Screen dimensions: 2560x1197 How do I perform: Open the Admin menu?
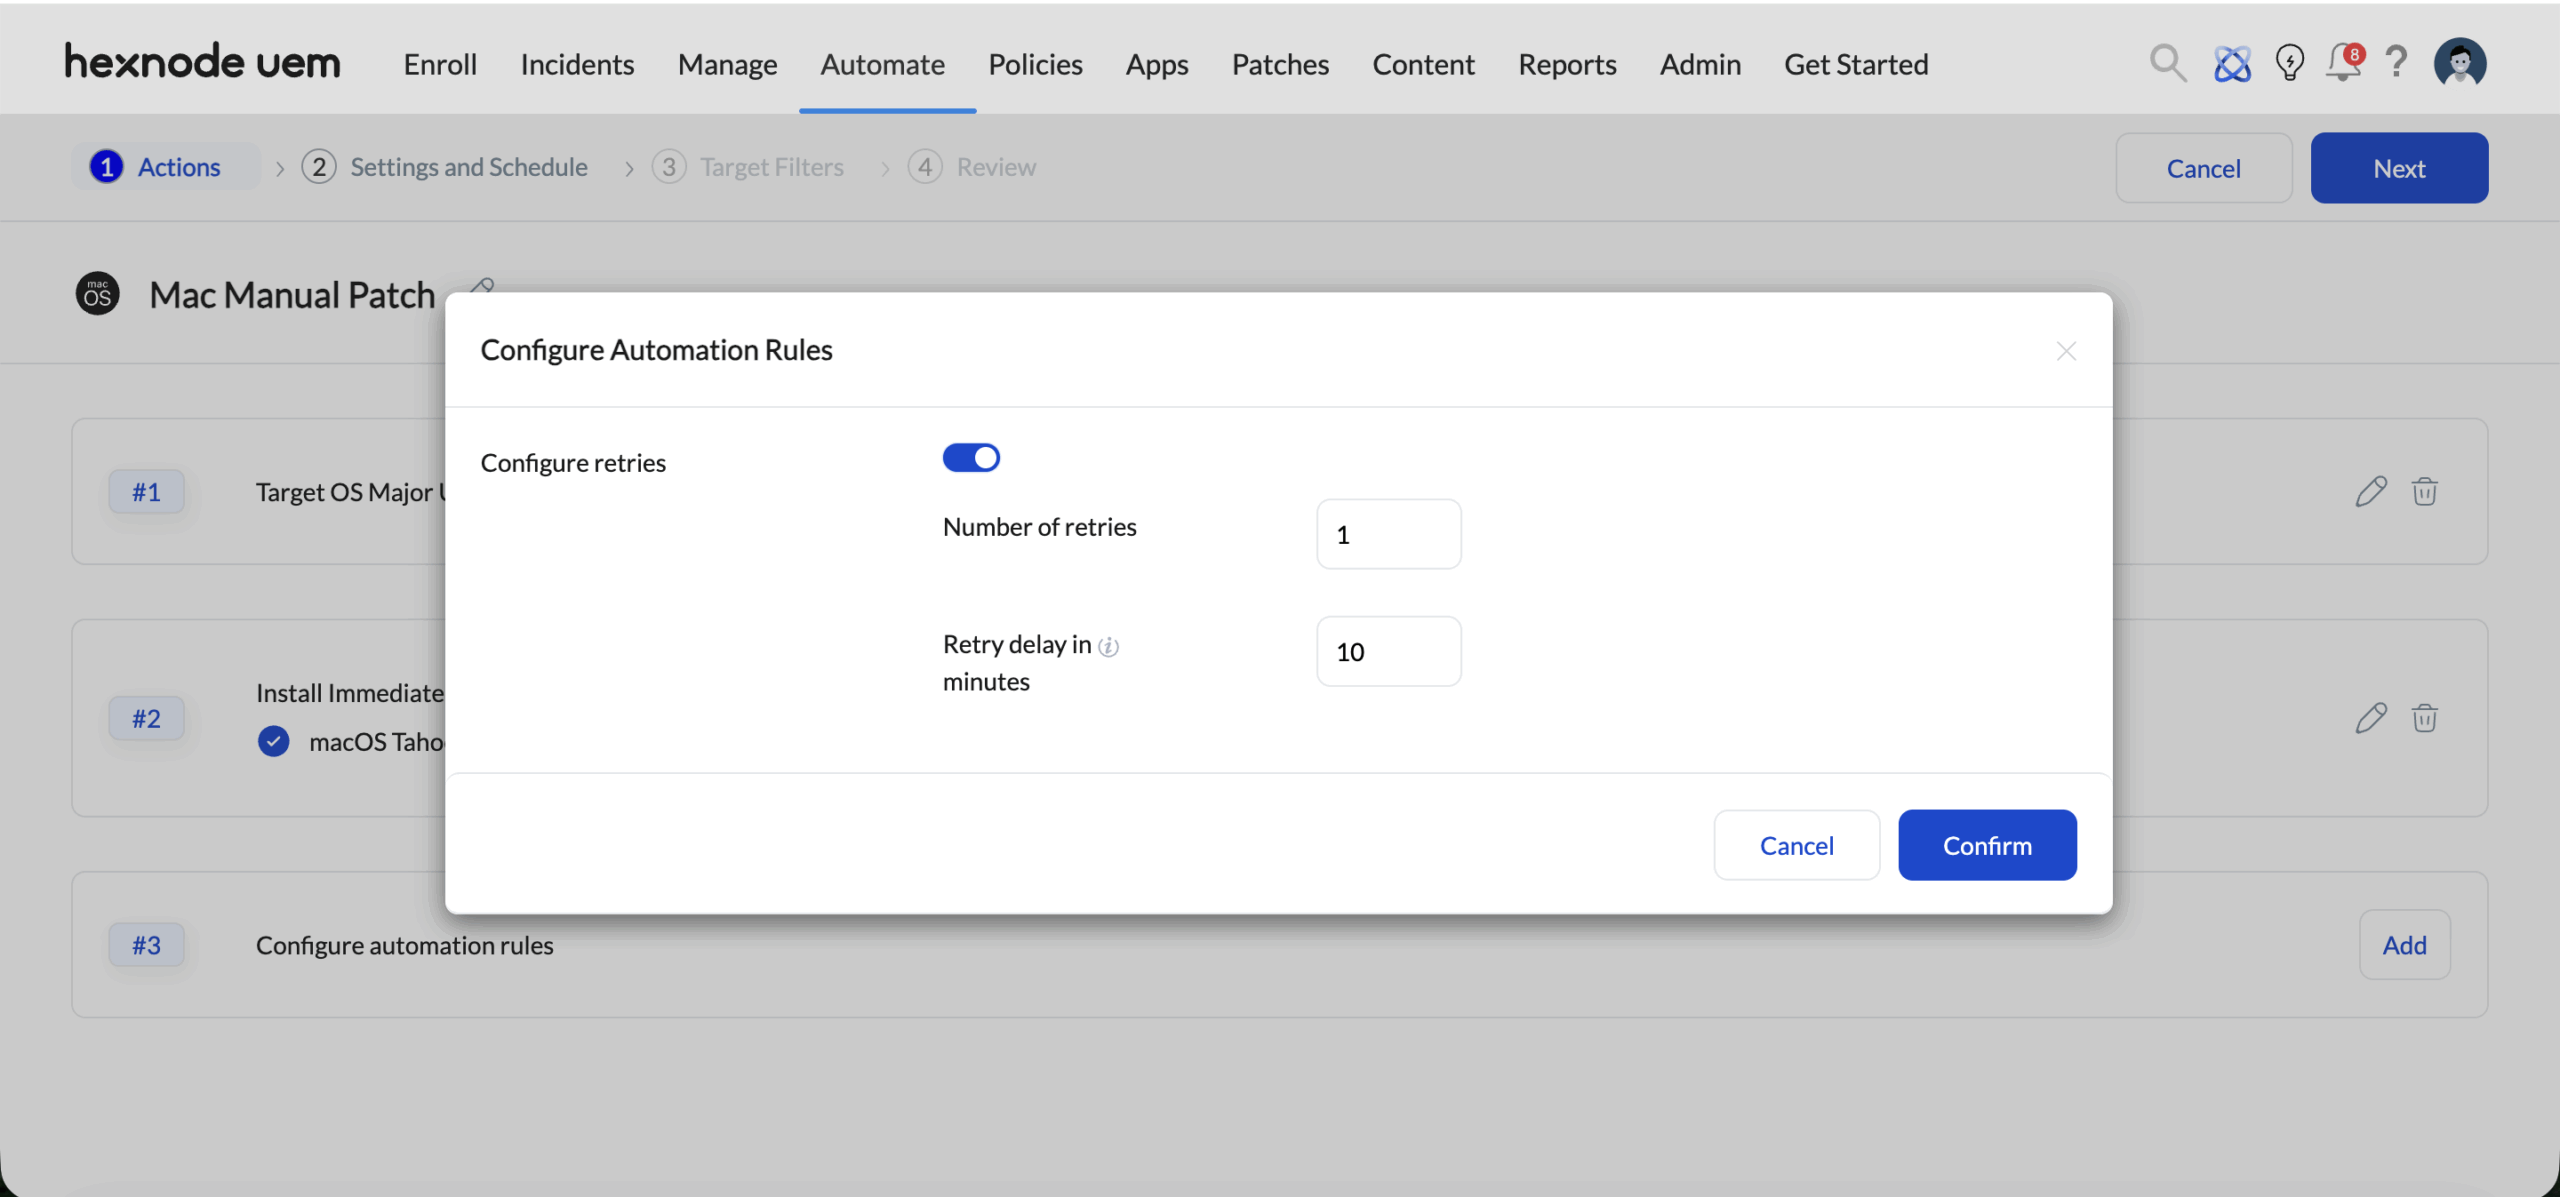click(1700, 64)
